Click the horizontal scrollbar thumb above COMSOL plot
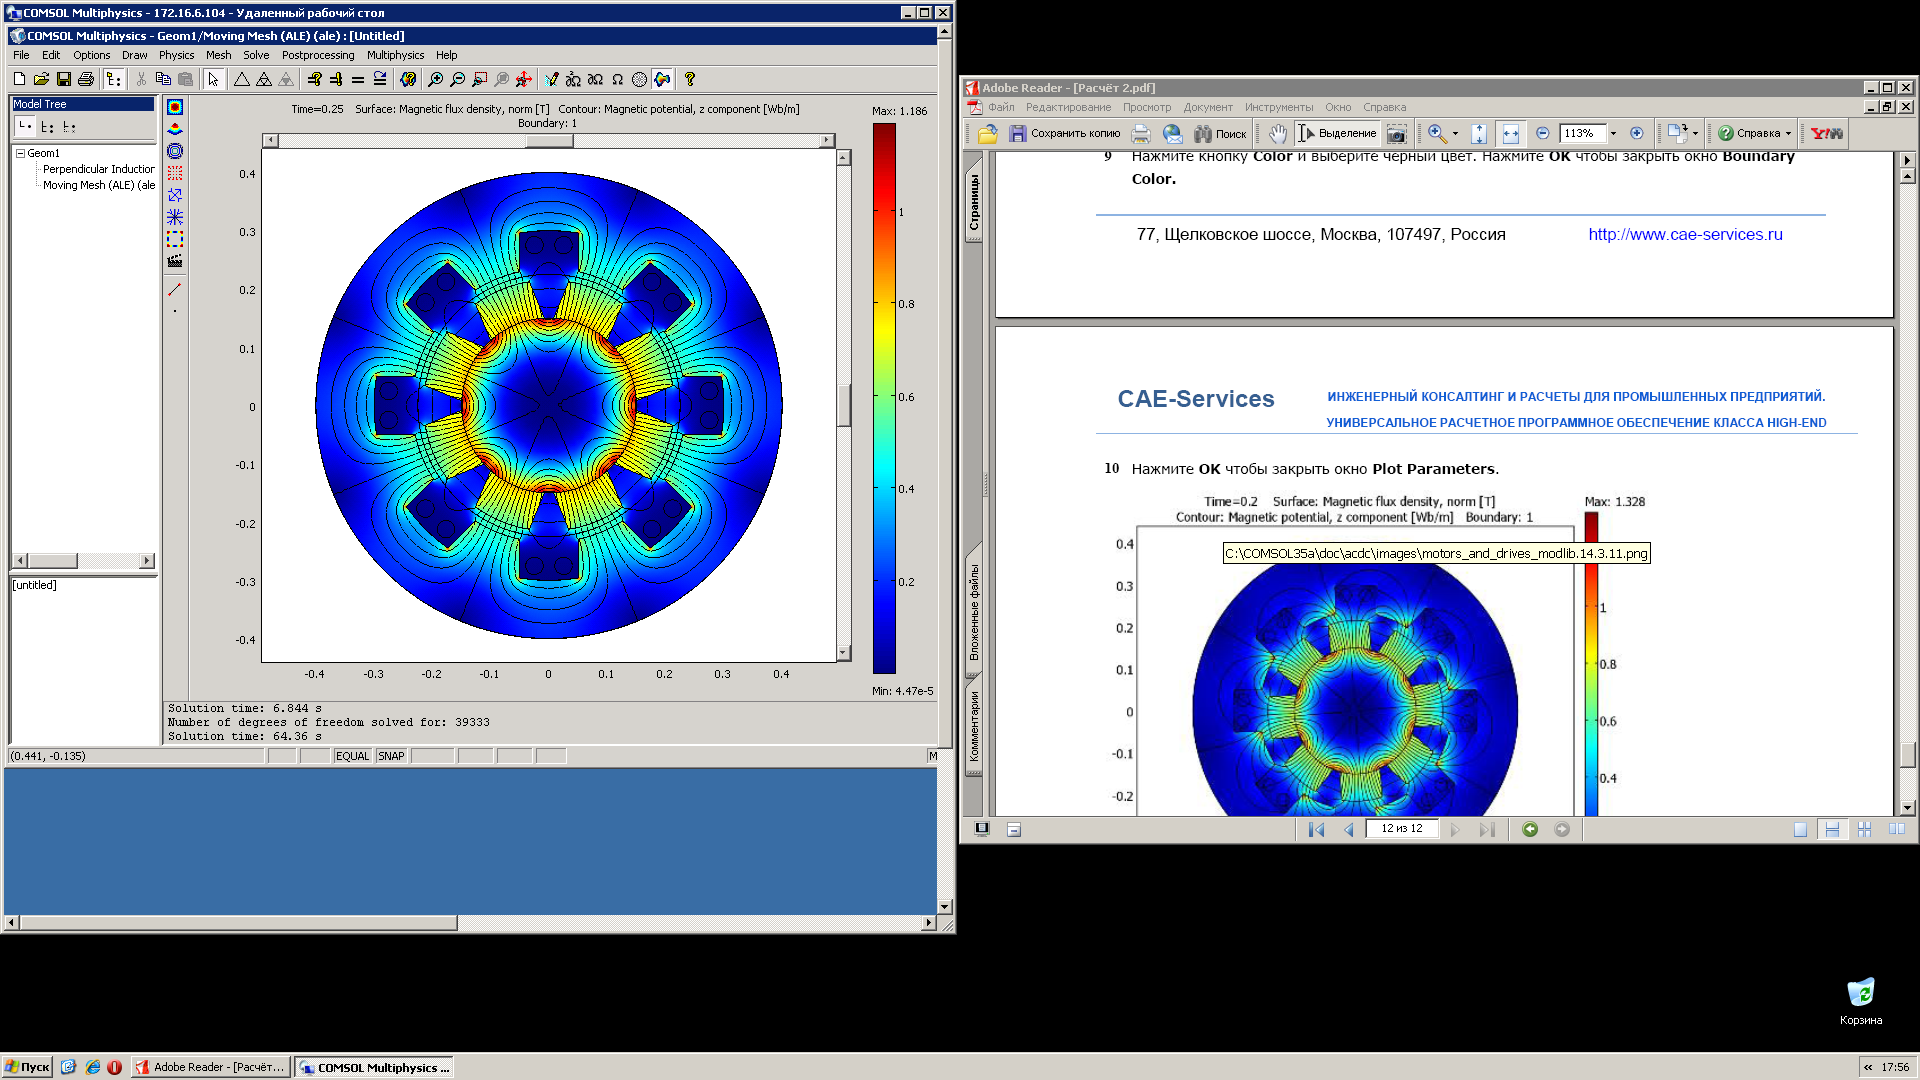Image resolution: width=1920 pixels, height=1080 pixels. point(549,141)
